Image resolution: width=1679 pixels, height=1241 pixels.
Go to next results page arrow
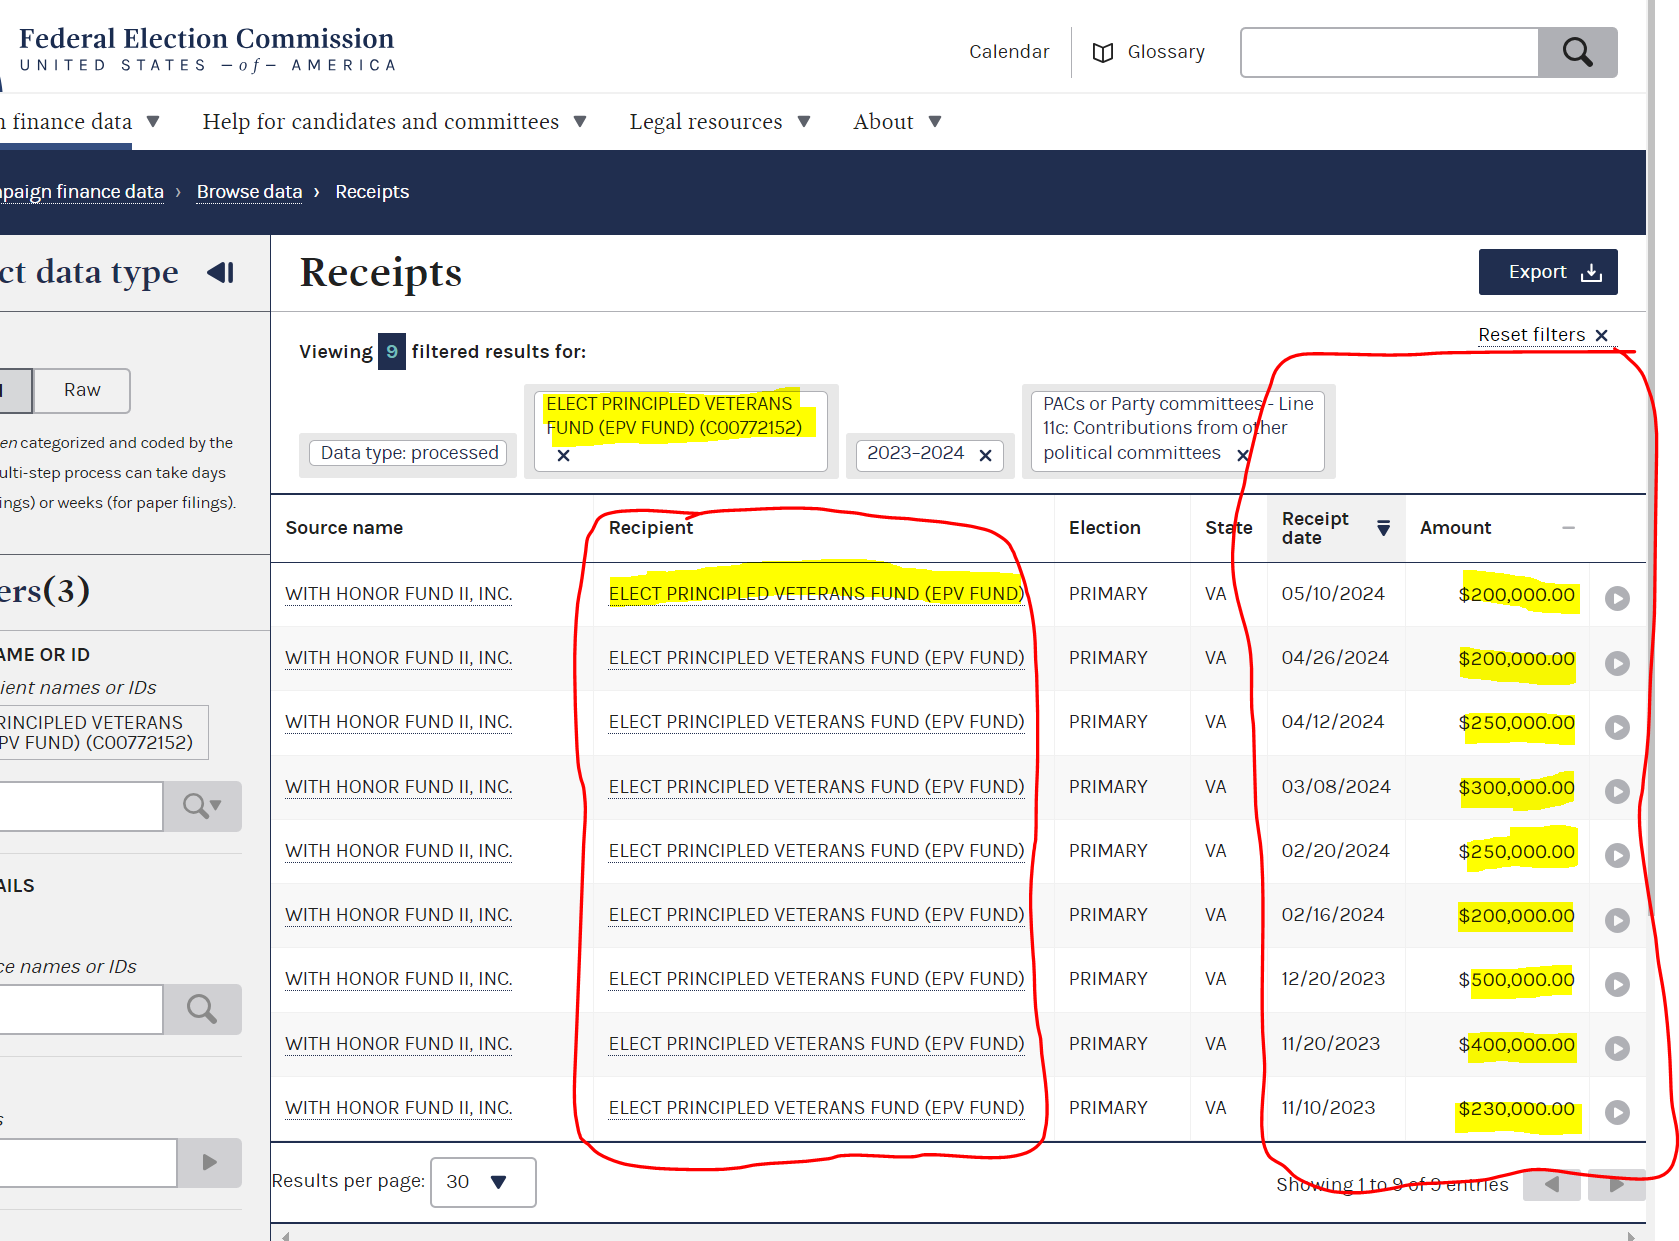click(1616, 1184)
